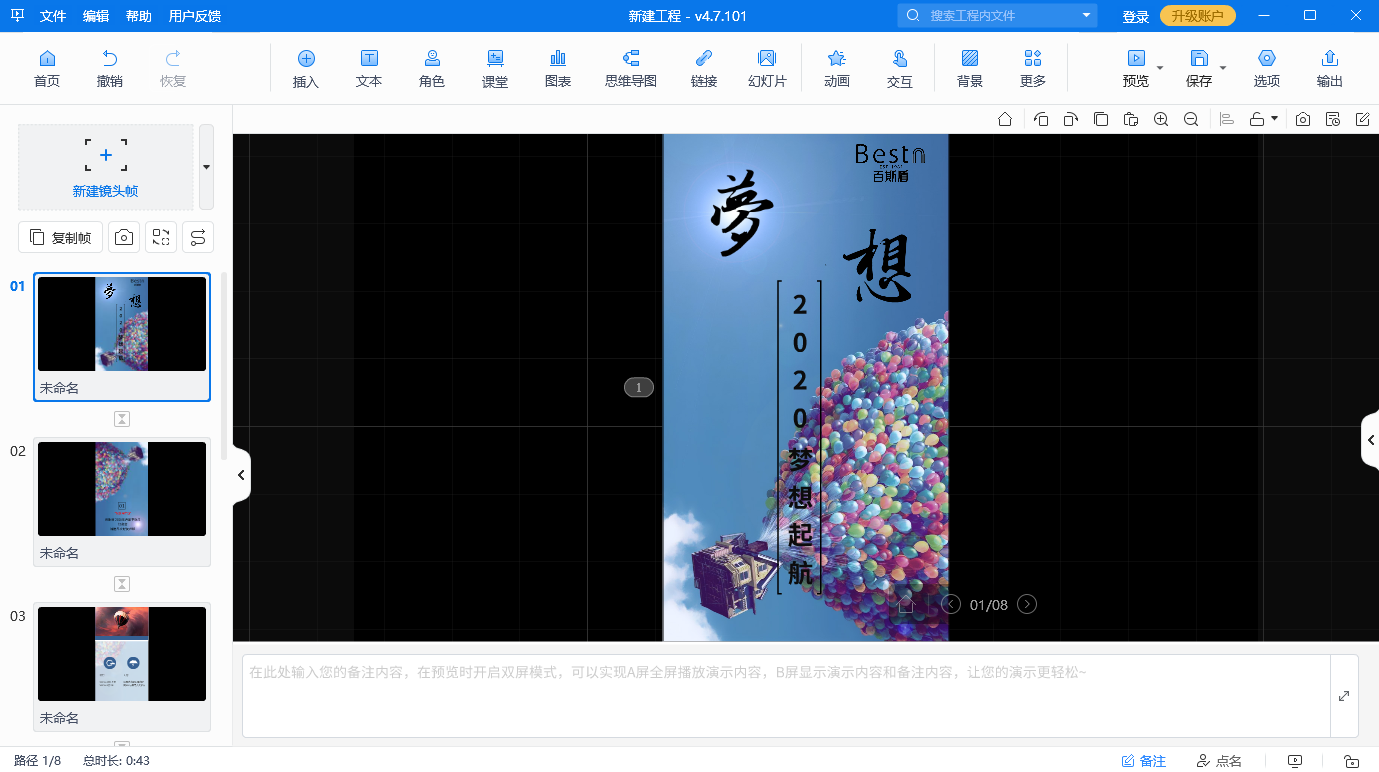
Task: Go to next slide arrow beside 01/08
Action: coord(1027,604)
